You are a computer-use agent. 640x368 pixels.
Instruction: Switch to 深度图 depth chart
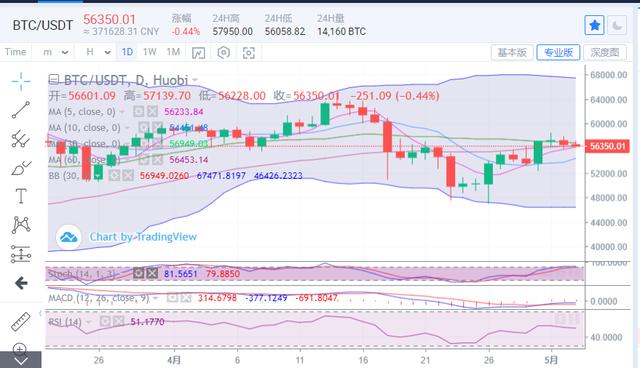click(605, 52)
